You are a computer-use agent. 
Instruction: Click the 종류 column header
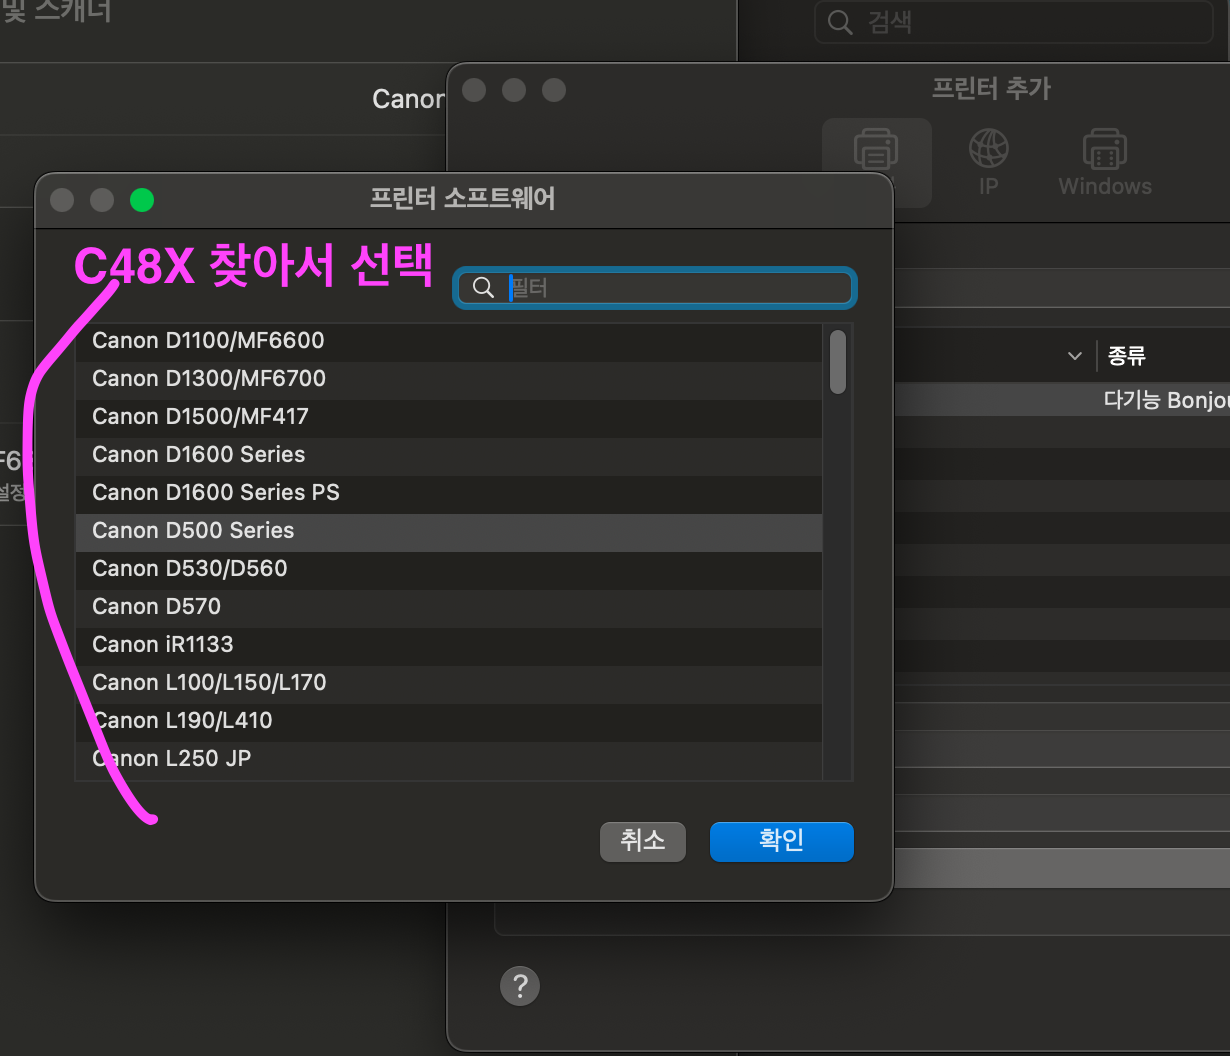pos(1127,356)
